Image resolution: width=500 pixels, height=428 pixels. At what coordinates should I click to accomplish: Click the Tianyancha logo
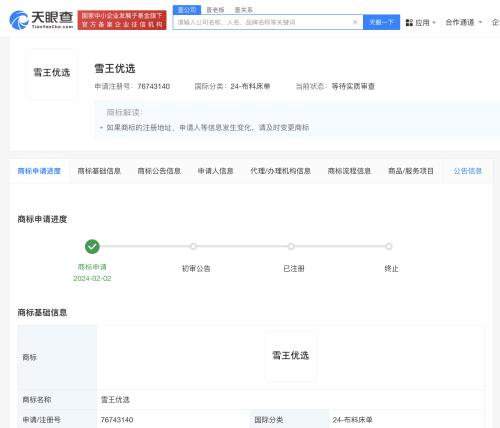coord(41,20)
